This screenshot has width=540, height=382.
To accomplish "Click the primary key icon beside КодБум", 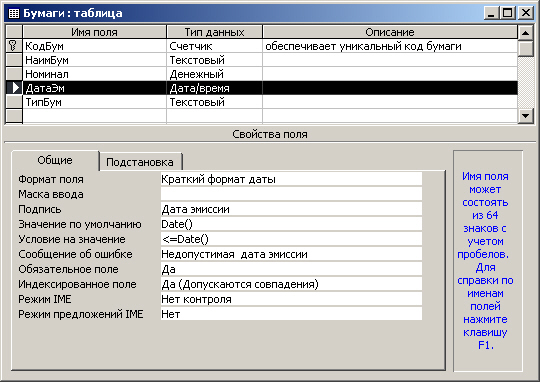I will pyautogui.click(x=13, y=46).
